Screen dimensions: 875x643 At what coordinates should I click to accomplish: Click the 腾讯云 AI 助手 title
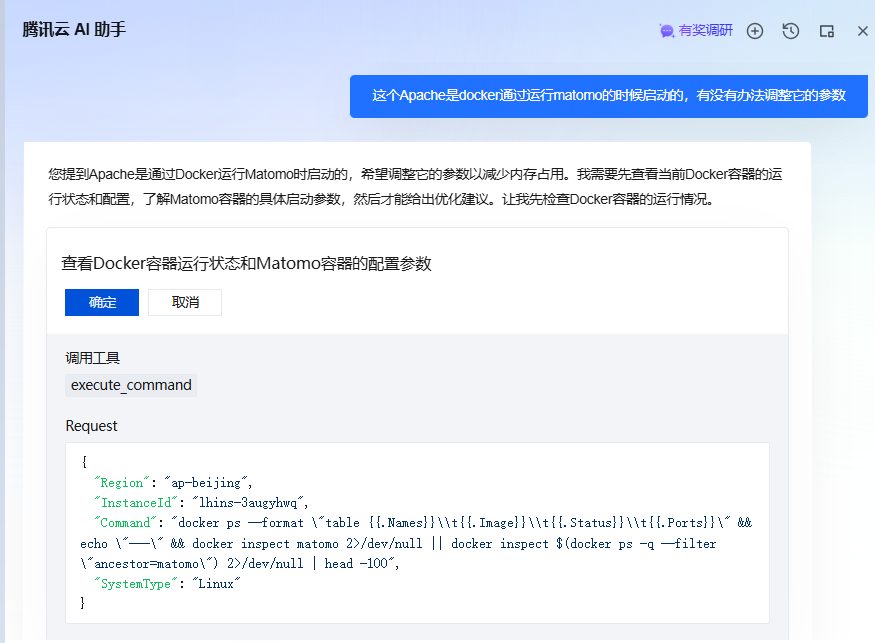(74, 30)
